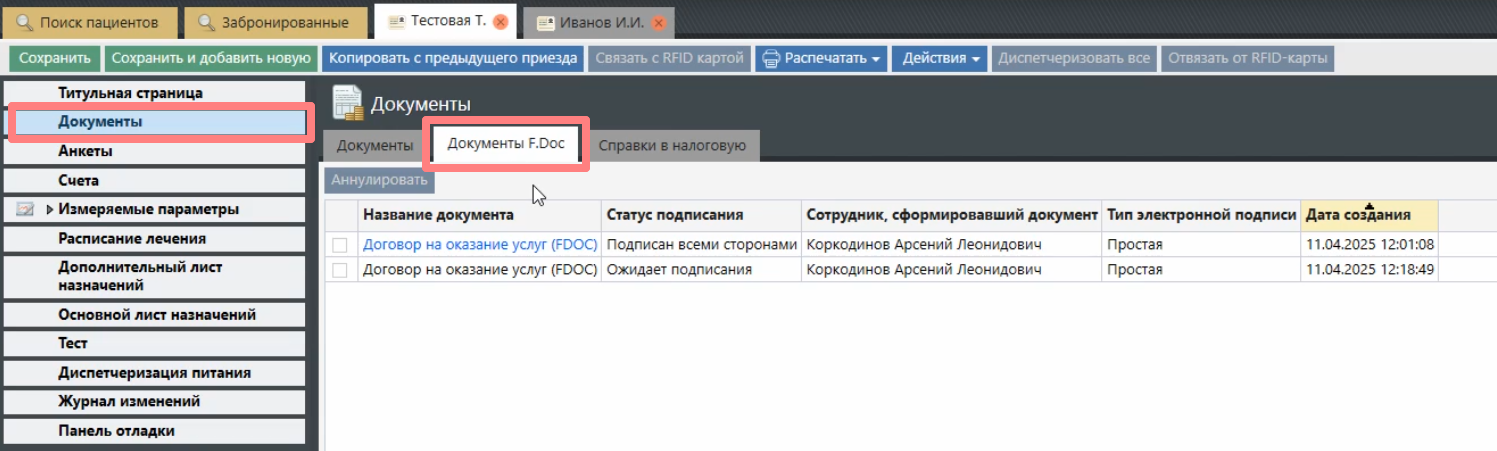Check the box for the signed Договор row
Screen dimensions: 1497x451
pos(341,245)
